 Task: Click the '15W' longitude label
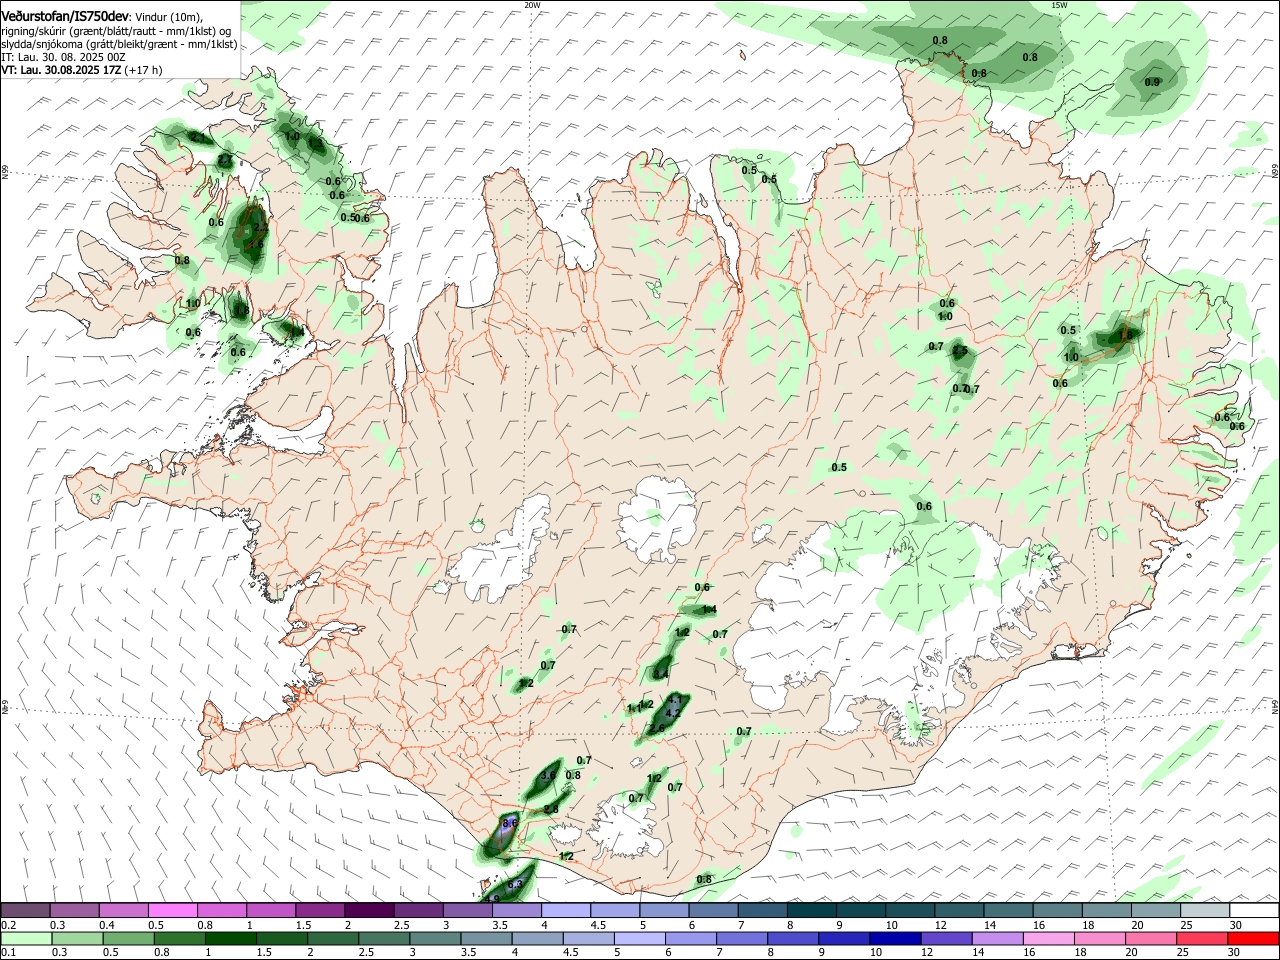(1059, 5)
